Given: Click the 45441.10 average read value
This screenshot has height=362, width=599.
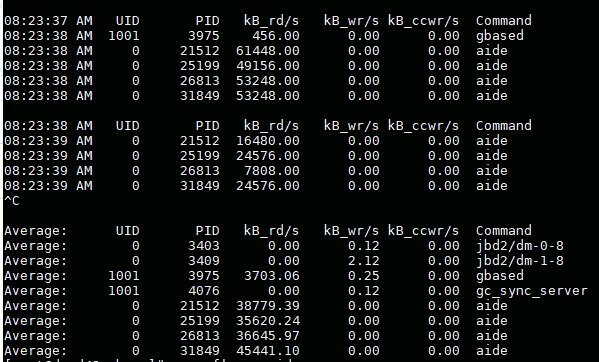Looking at the screenshot, I should 267,351.
